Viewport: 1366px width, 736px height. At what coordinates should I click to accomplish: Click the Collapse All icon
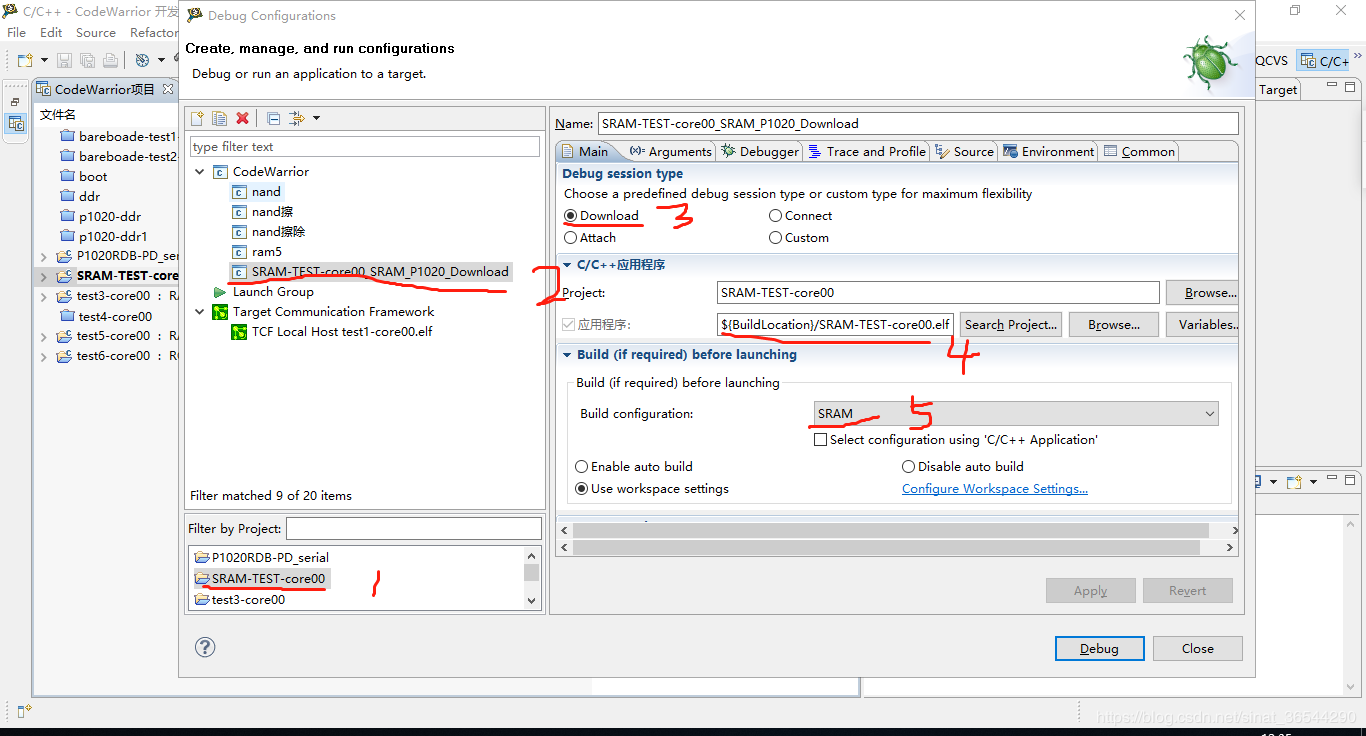pyautogui.click(x=273, y=118)
